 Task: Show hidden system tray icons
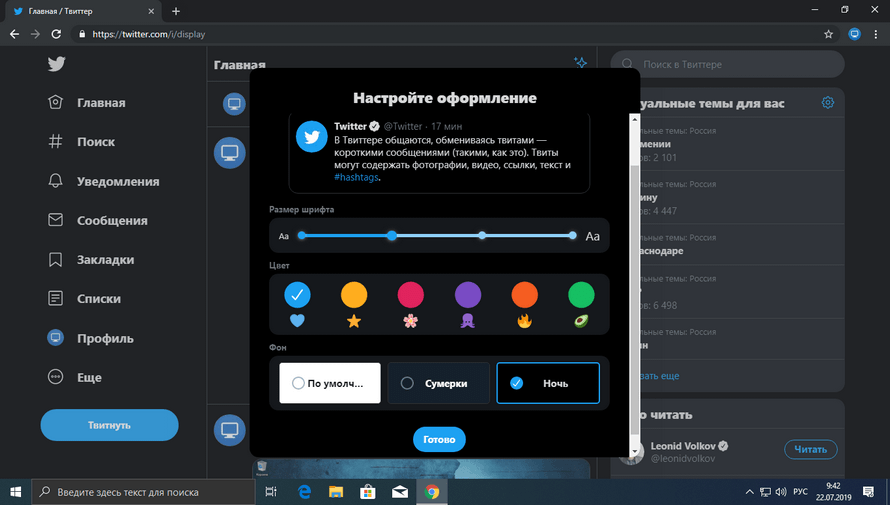750,492
